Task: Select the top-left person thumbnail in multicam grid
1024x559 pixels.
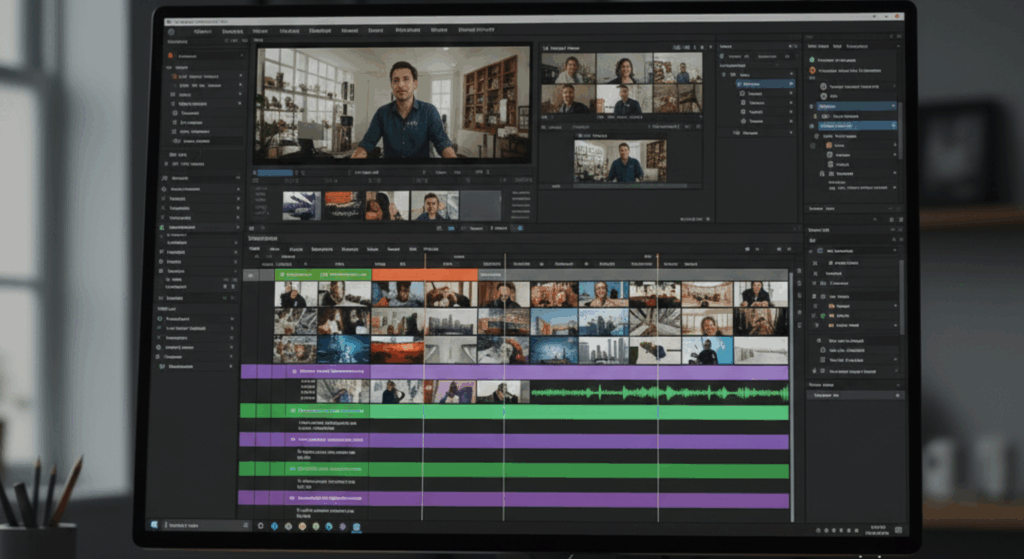Action: point(569,69)
